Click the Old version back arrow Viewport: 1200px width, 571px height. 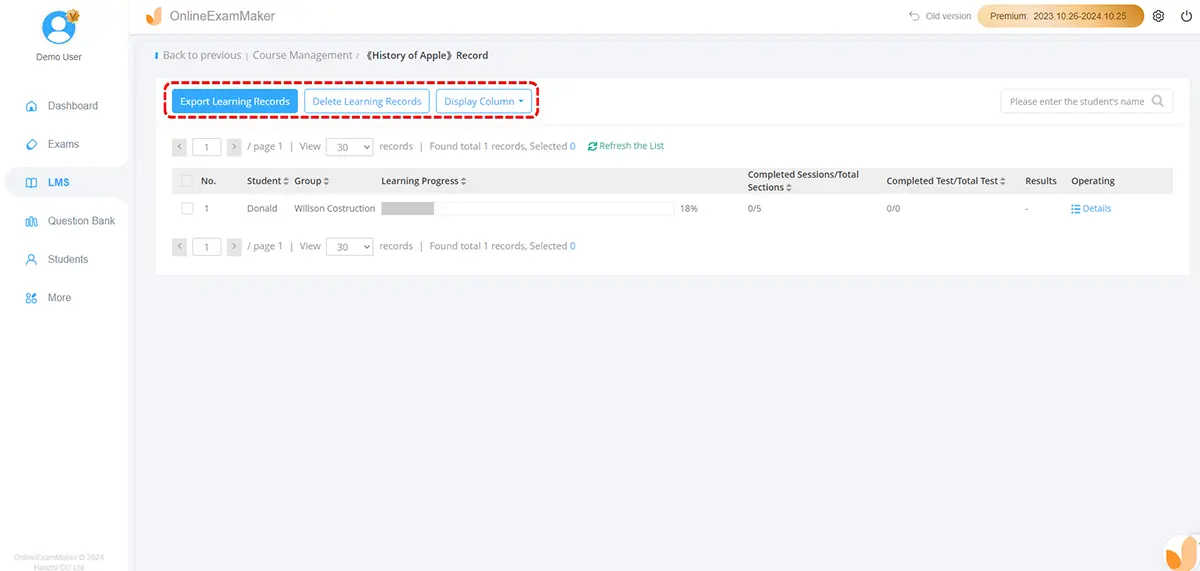pyautogui.click(x=914, y=16)
